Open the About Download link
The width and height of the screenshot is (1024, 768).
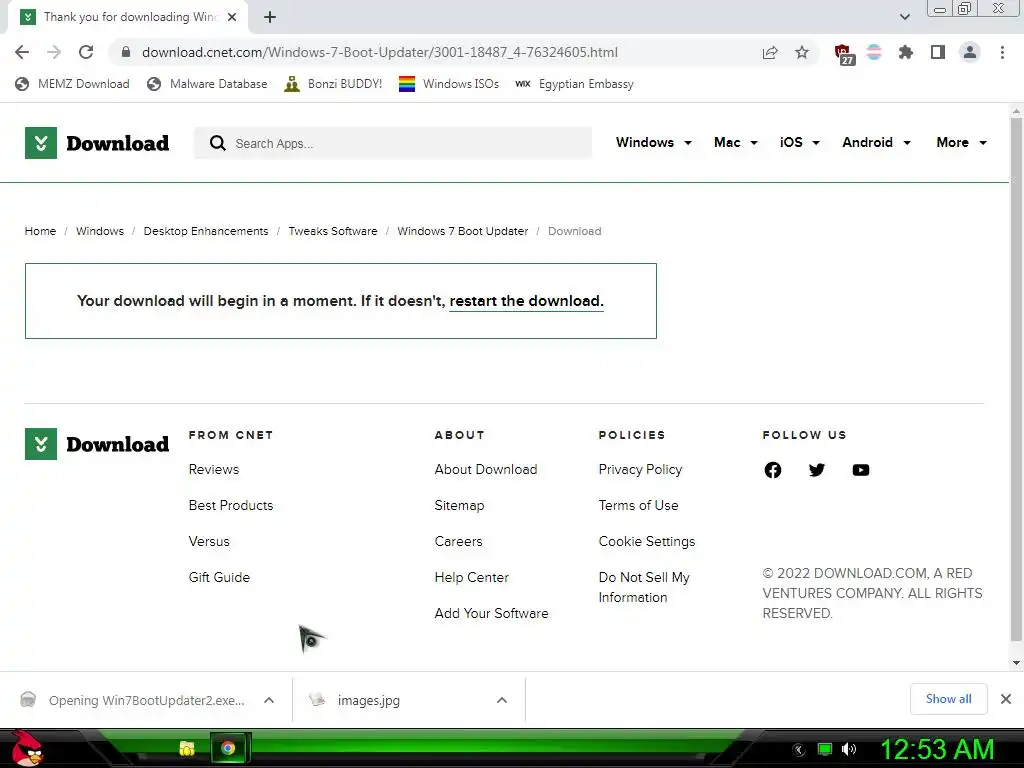pos(486,470)
